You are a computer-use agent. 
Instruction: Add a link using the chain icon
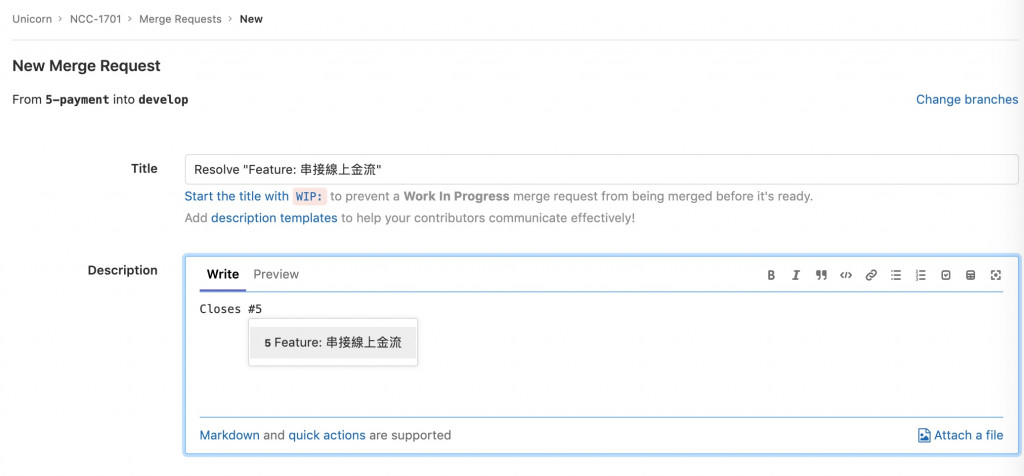pyautogui.click(x=871, y=275)
